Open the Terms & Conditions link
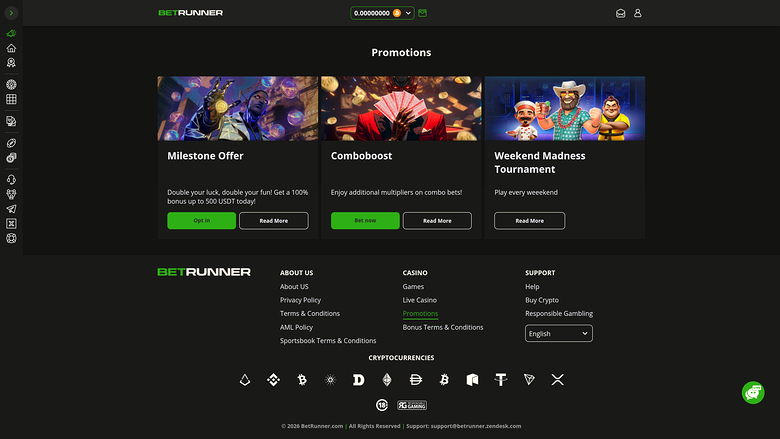The width and height of the screenshot is (780, 439). (310, 314)
